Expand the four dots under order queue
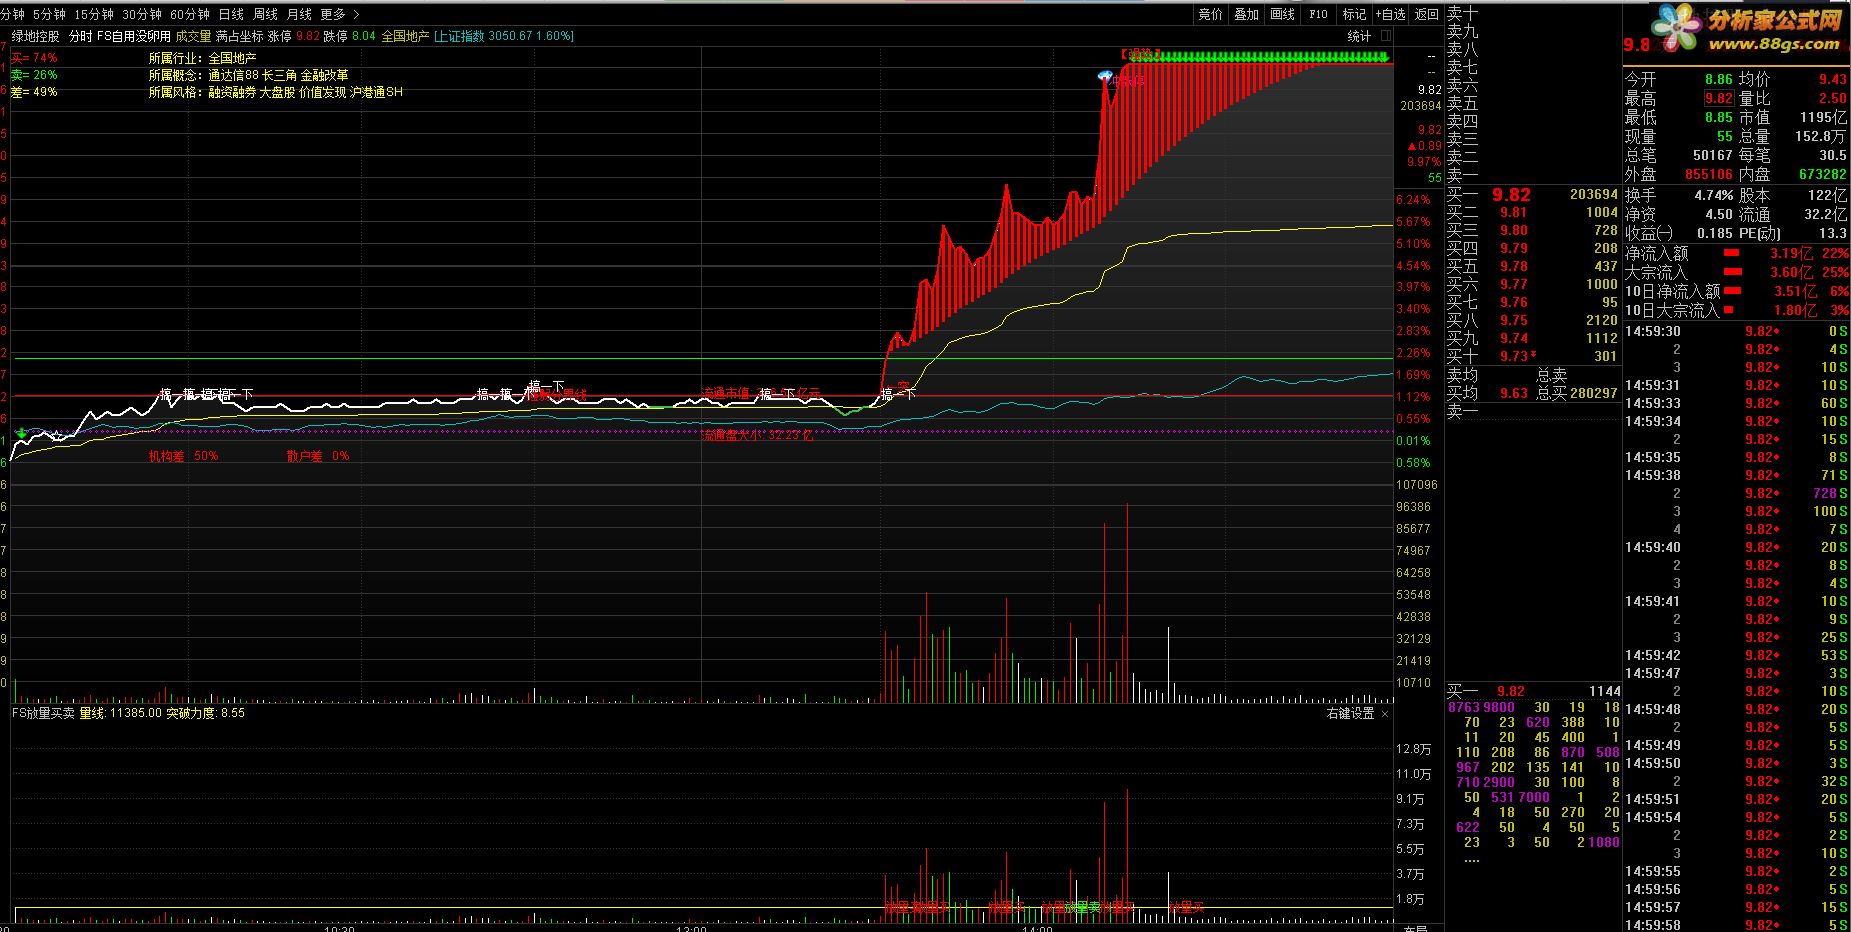This screenshot has width=1851, height=932. point(1471,859)
